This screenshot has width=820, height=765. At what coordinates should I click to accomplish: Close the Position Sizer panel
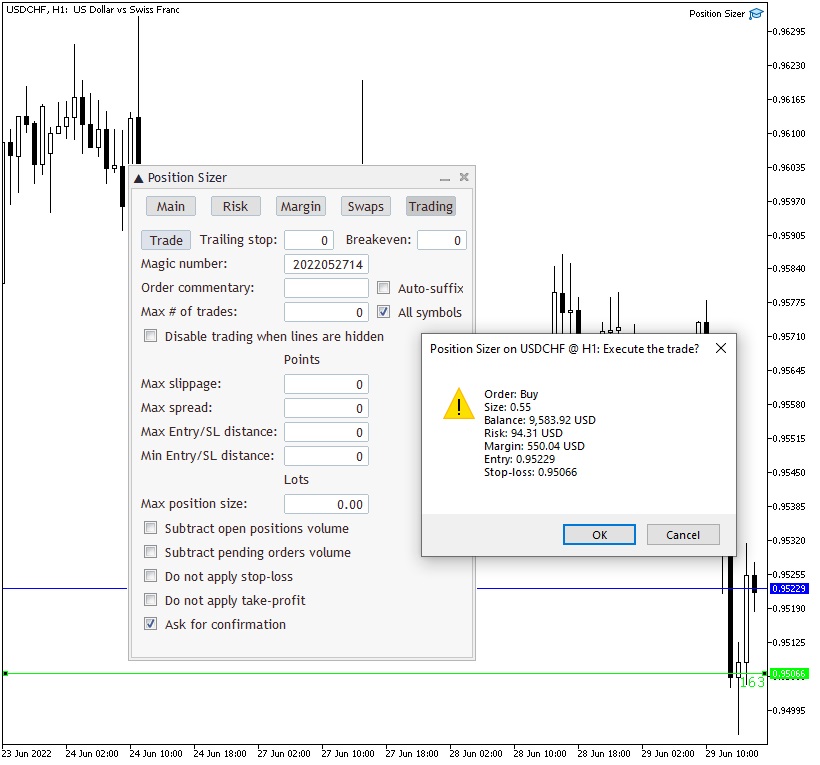coord(464,177)
